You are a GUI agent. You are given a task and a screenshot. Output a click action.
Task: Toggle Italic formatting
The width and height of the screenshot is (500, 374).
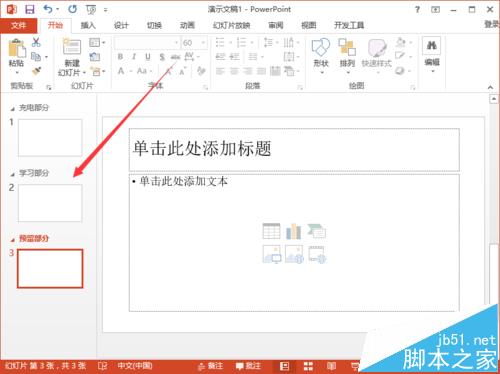click(134, 57)
